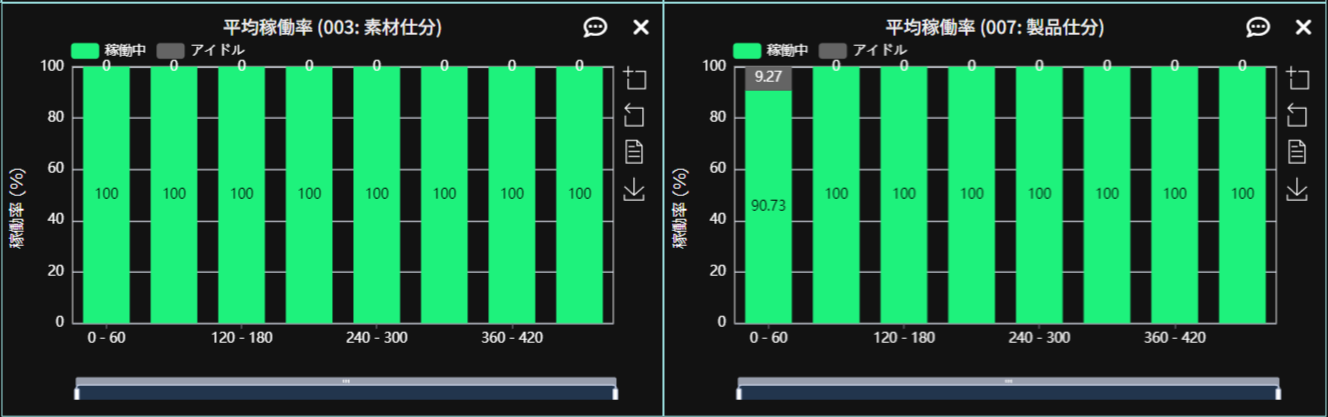
Task: Download 007: 製品仕分 chart as image
Action: tap(1296, 189)
